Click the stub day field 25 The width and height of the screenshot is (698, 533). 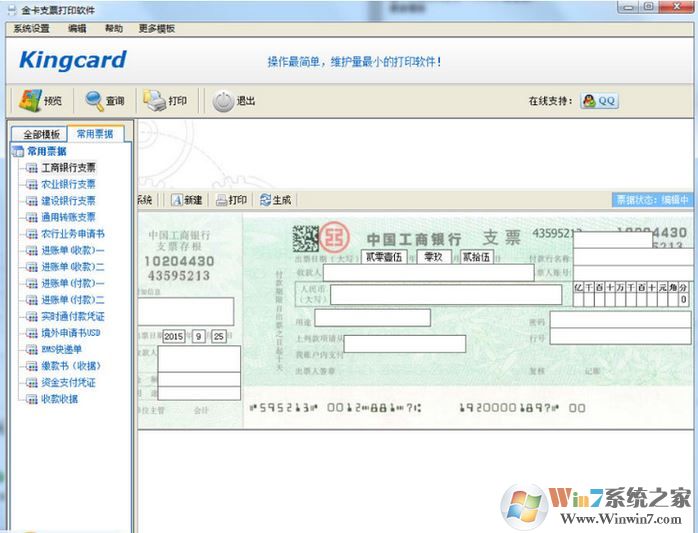[219, 336]
